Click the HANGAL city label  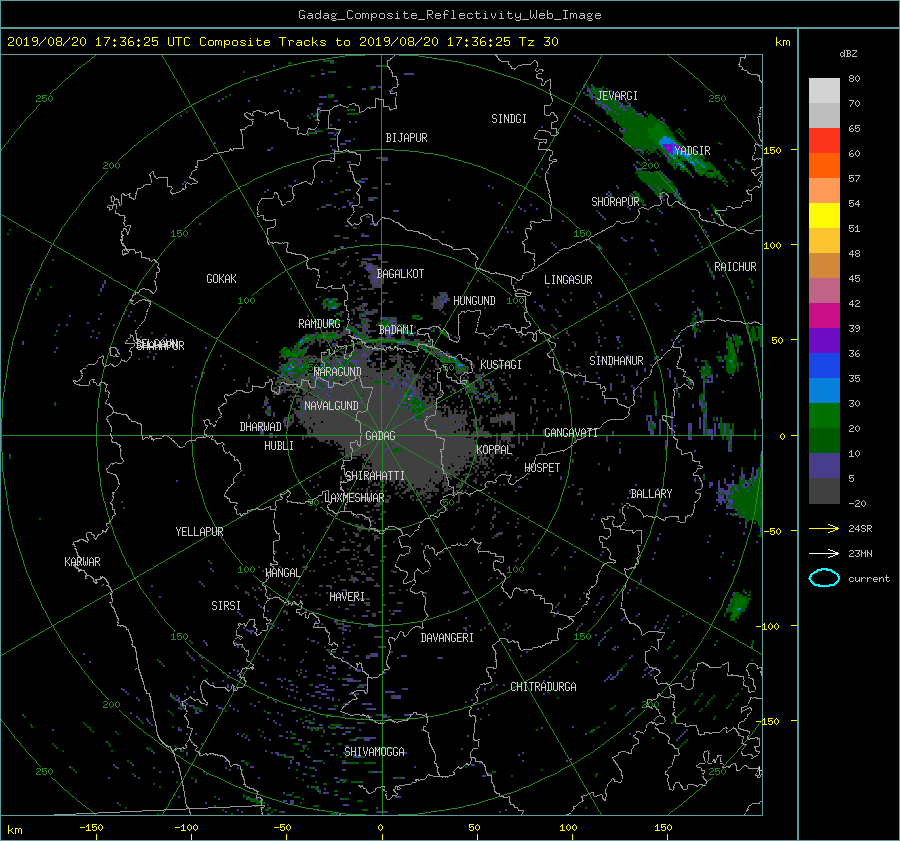pyautogui.click(x=283, y=573)
